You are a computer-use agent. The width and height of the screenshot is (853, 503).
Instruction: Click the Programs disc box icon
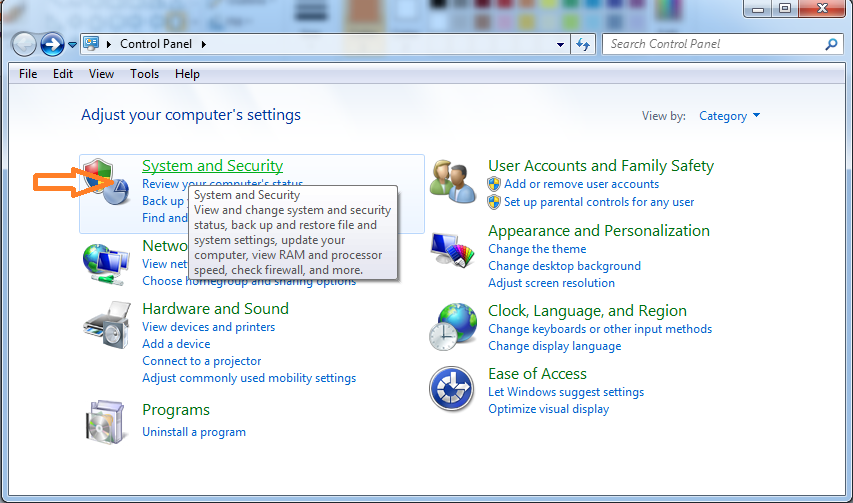click(106, 423)
